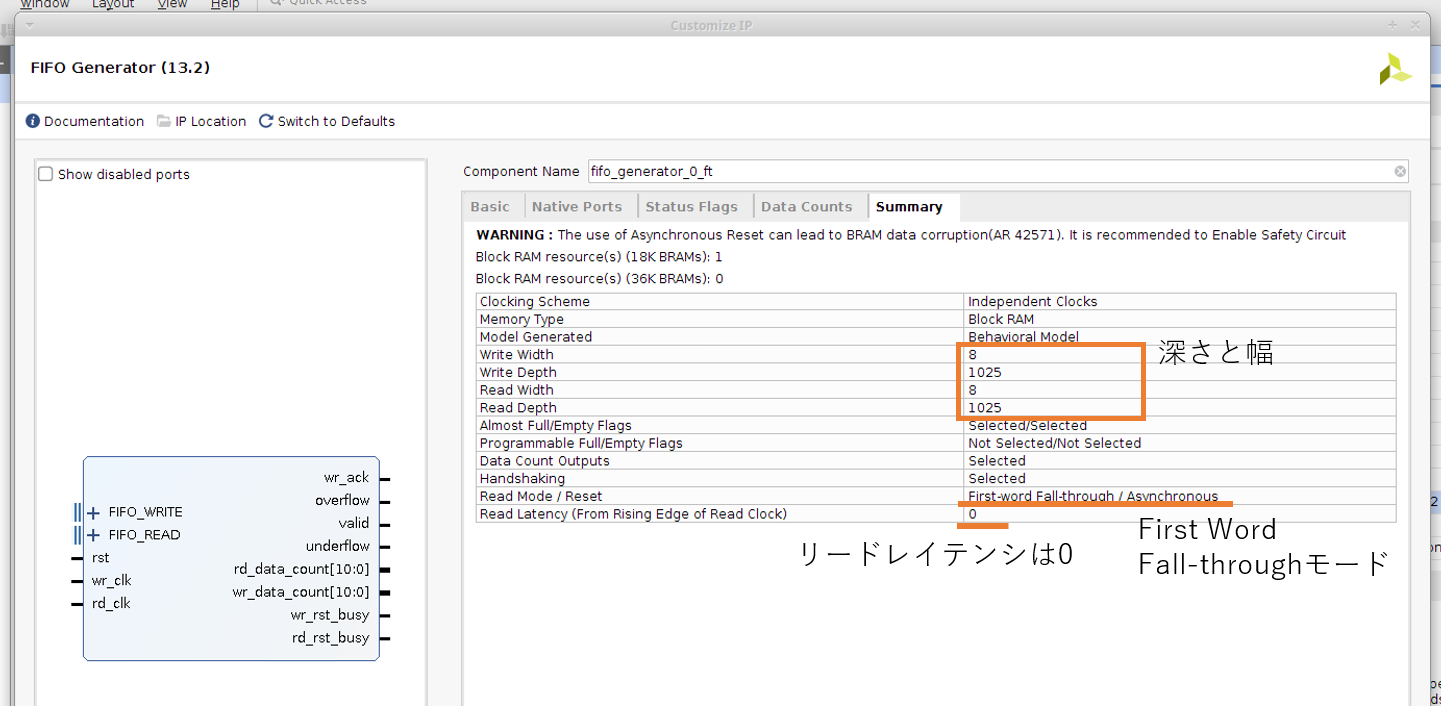1441x706 pixels.
Task: Open Documentation via the info icon
Action: [x=32, y=121]
